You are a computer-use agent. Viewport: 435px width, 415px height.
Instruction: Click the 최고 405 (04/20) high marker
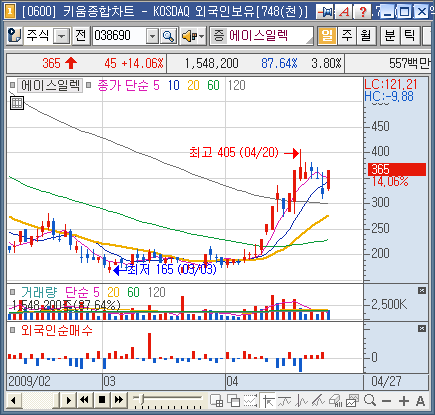click(x=234, y=153)
